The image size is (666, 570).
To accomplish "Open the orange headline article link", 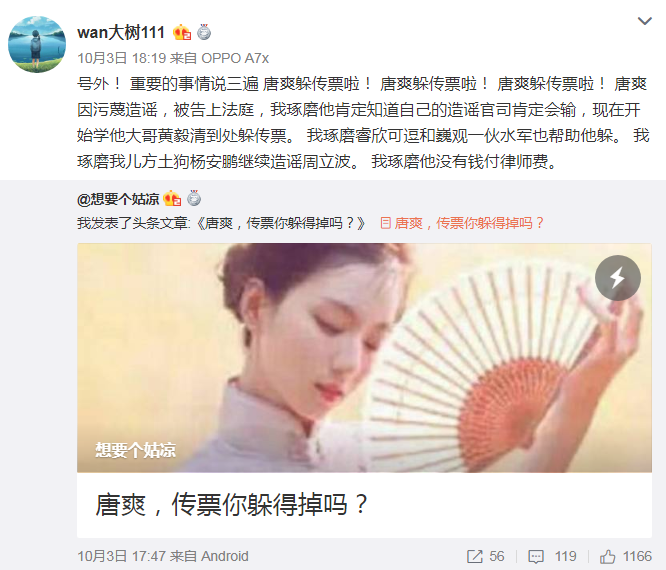I will [x=462, y=223].
